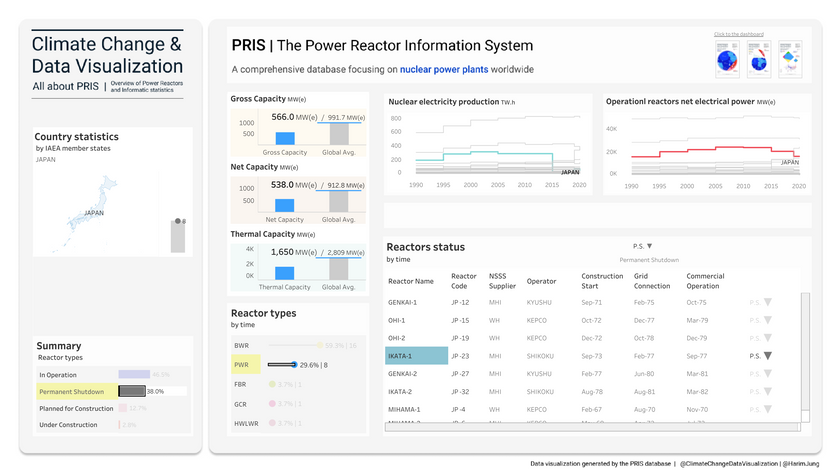Click the P.S. triangle marker in the IKATA-2 row
This screenshot has height=472, width=840.
(768, 392)
